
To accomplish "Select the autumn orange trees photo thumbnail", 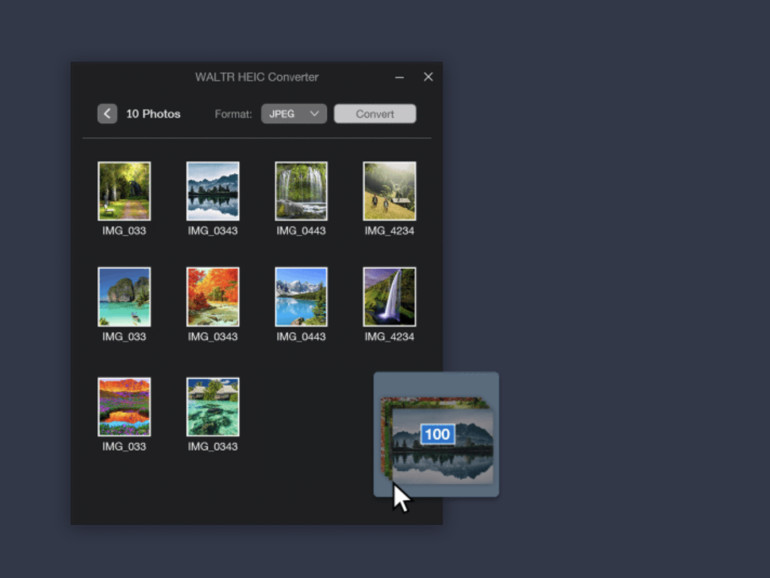I will click(x=213, y=297).
